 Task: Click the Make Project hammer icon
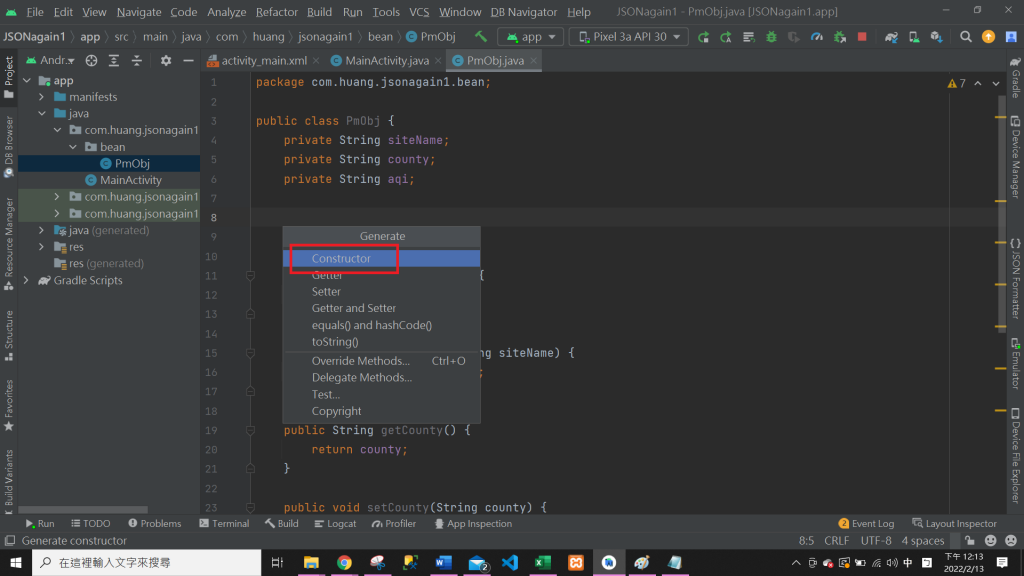click(x=481, y=37)
